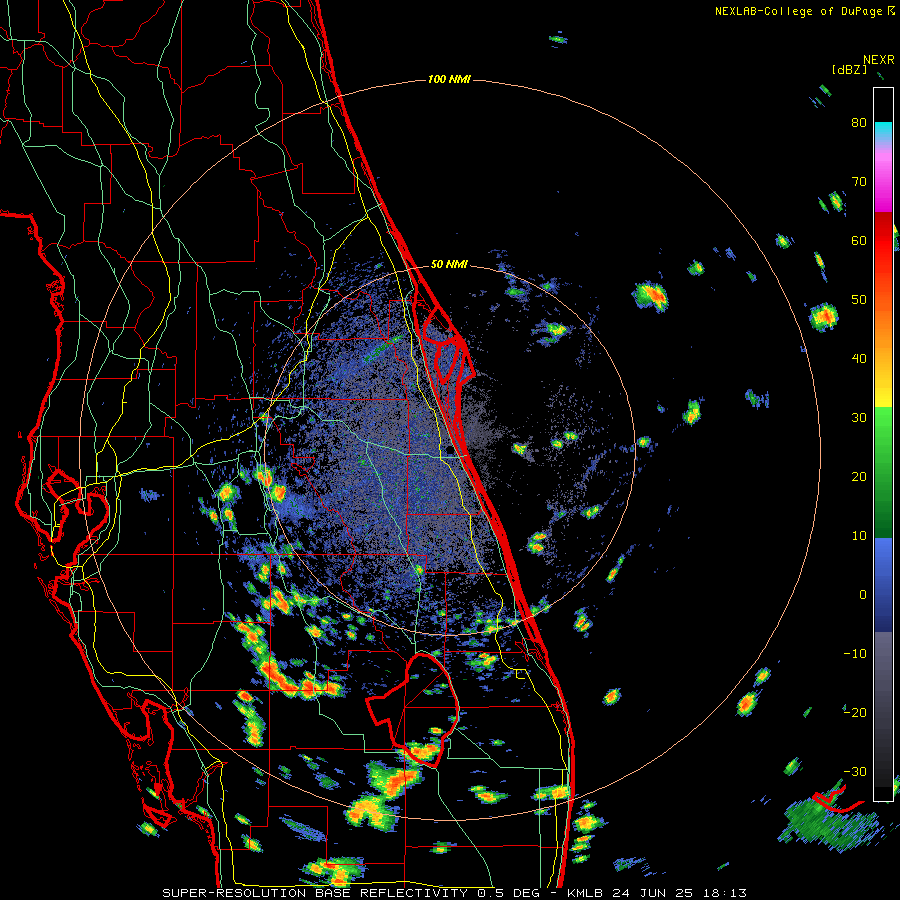Click the 10 value on dBZ scale
The image size is (900, 900).
click(x=859, y=536)
